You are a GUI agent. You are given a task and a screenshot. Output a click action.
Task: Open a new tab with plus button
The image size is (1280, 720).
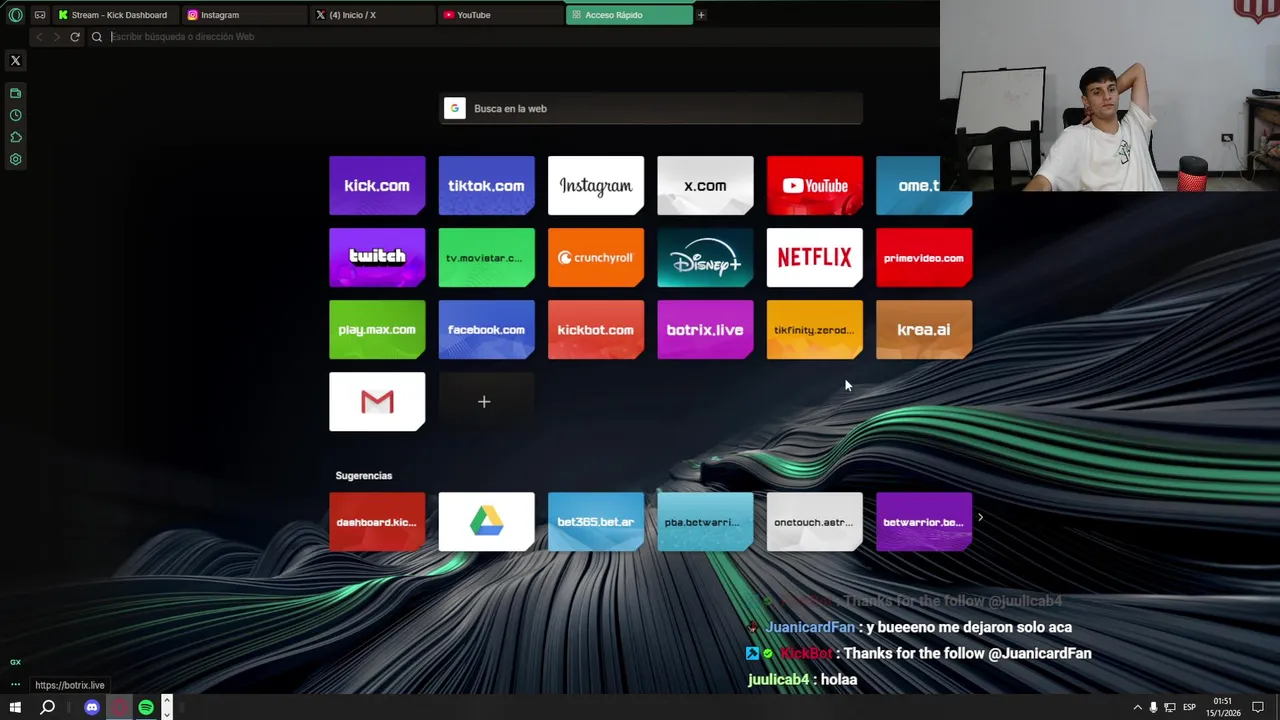701,15
